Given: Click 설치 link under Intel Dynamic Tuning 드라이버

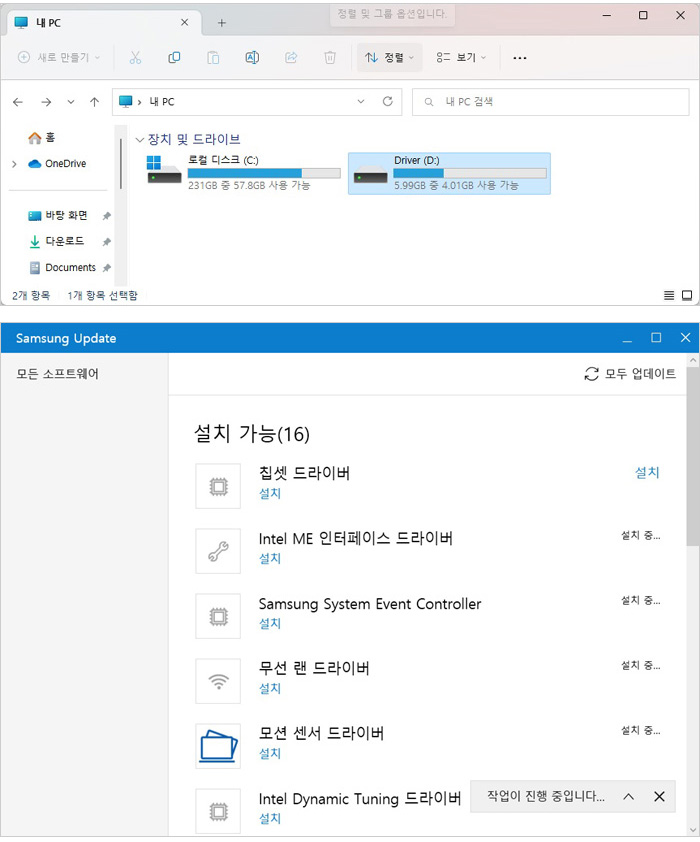Looking at the screenshot, I should pyautogui.click(x=269, y=818).
